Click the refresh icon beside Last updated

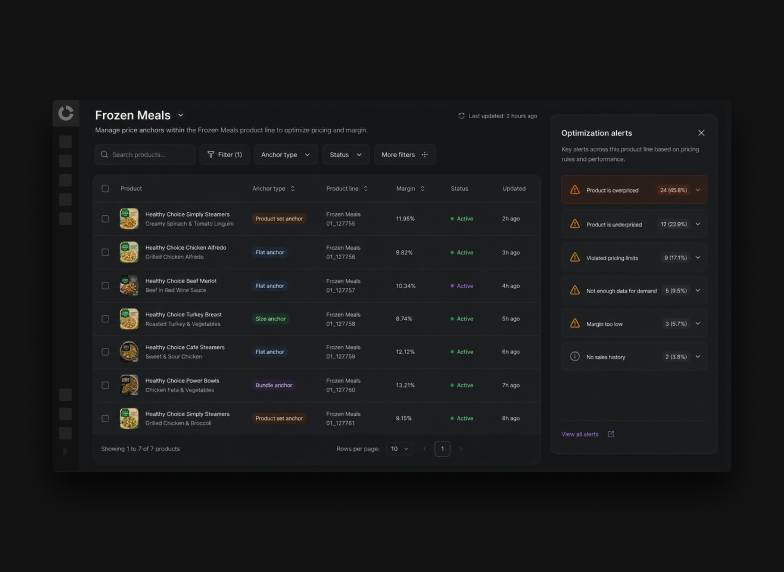pos(461,116)
